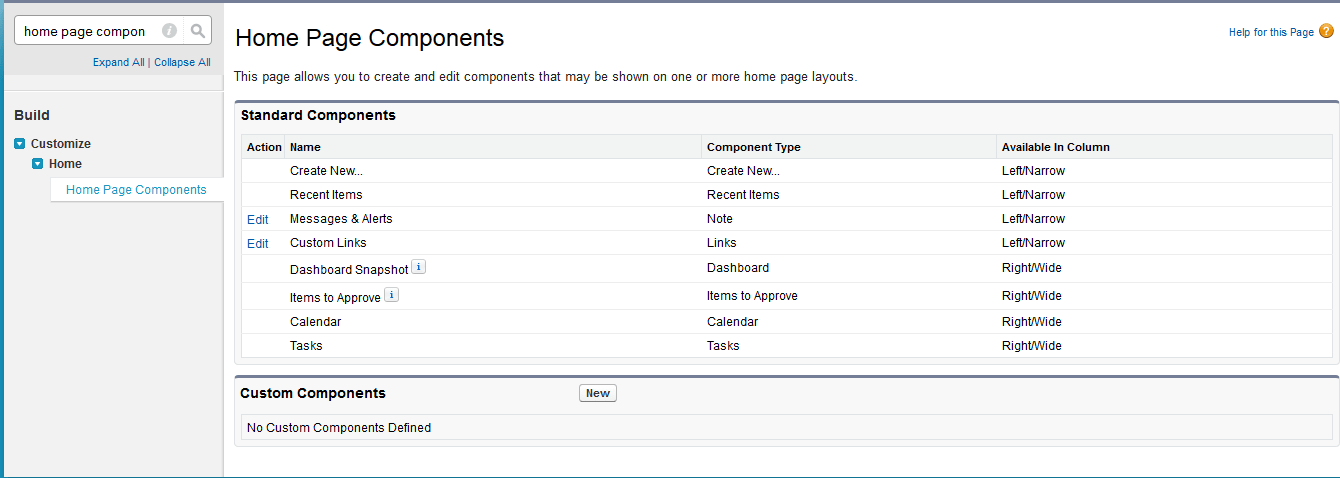The image size is (1340, 478).
Task: Click the Links component type cell
Action: [722, 243]
